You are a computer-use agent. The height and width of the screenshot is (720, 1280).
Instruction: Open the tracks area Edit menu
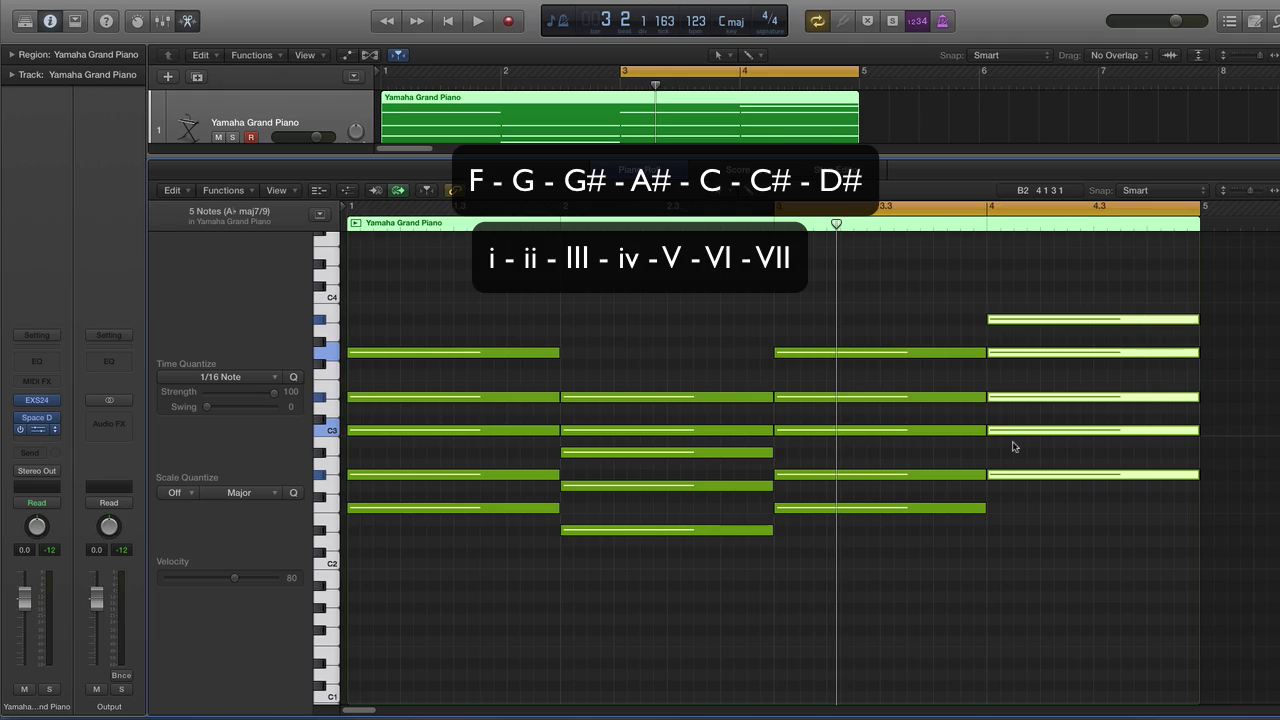click(205, 55)
